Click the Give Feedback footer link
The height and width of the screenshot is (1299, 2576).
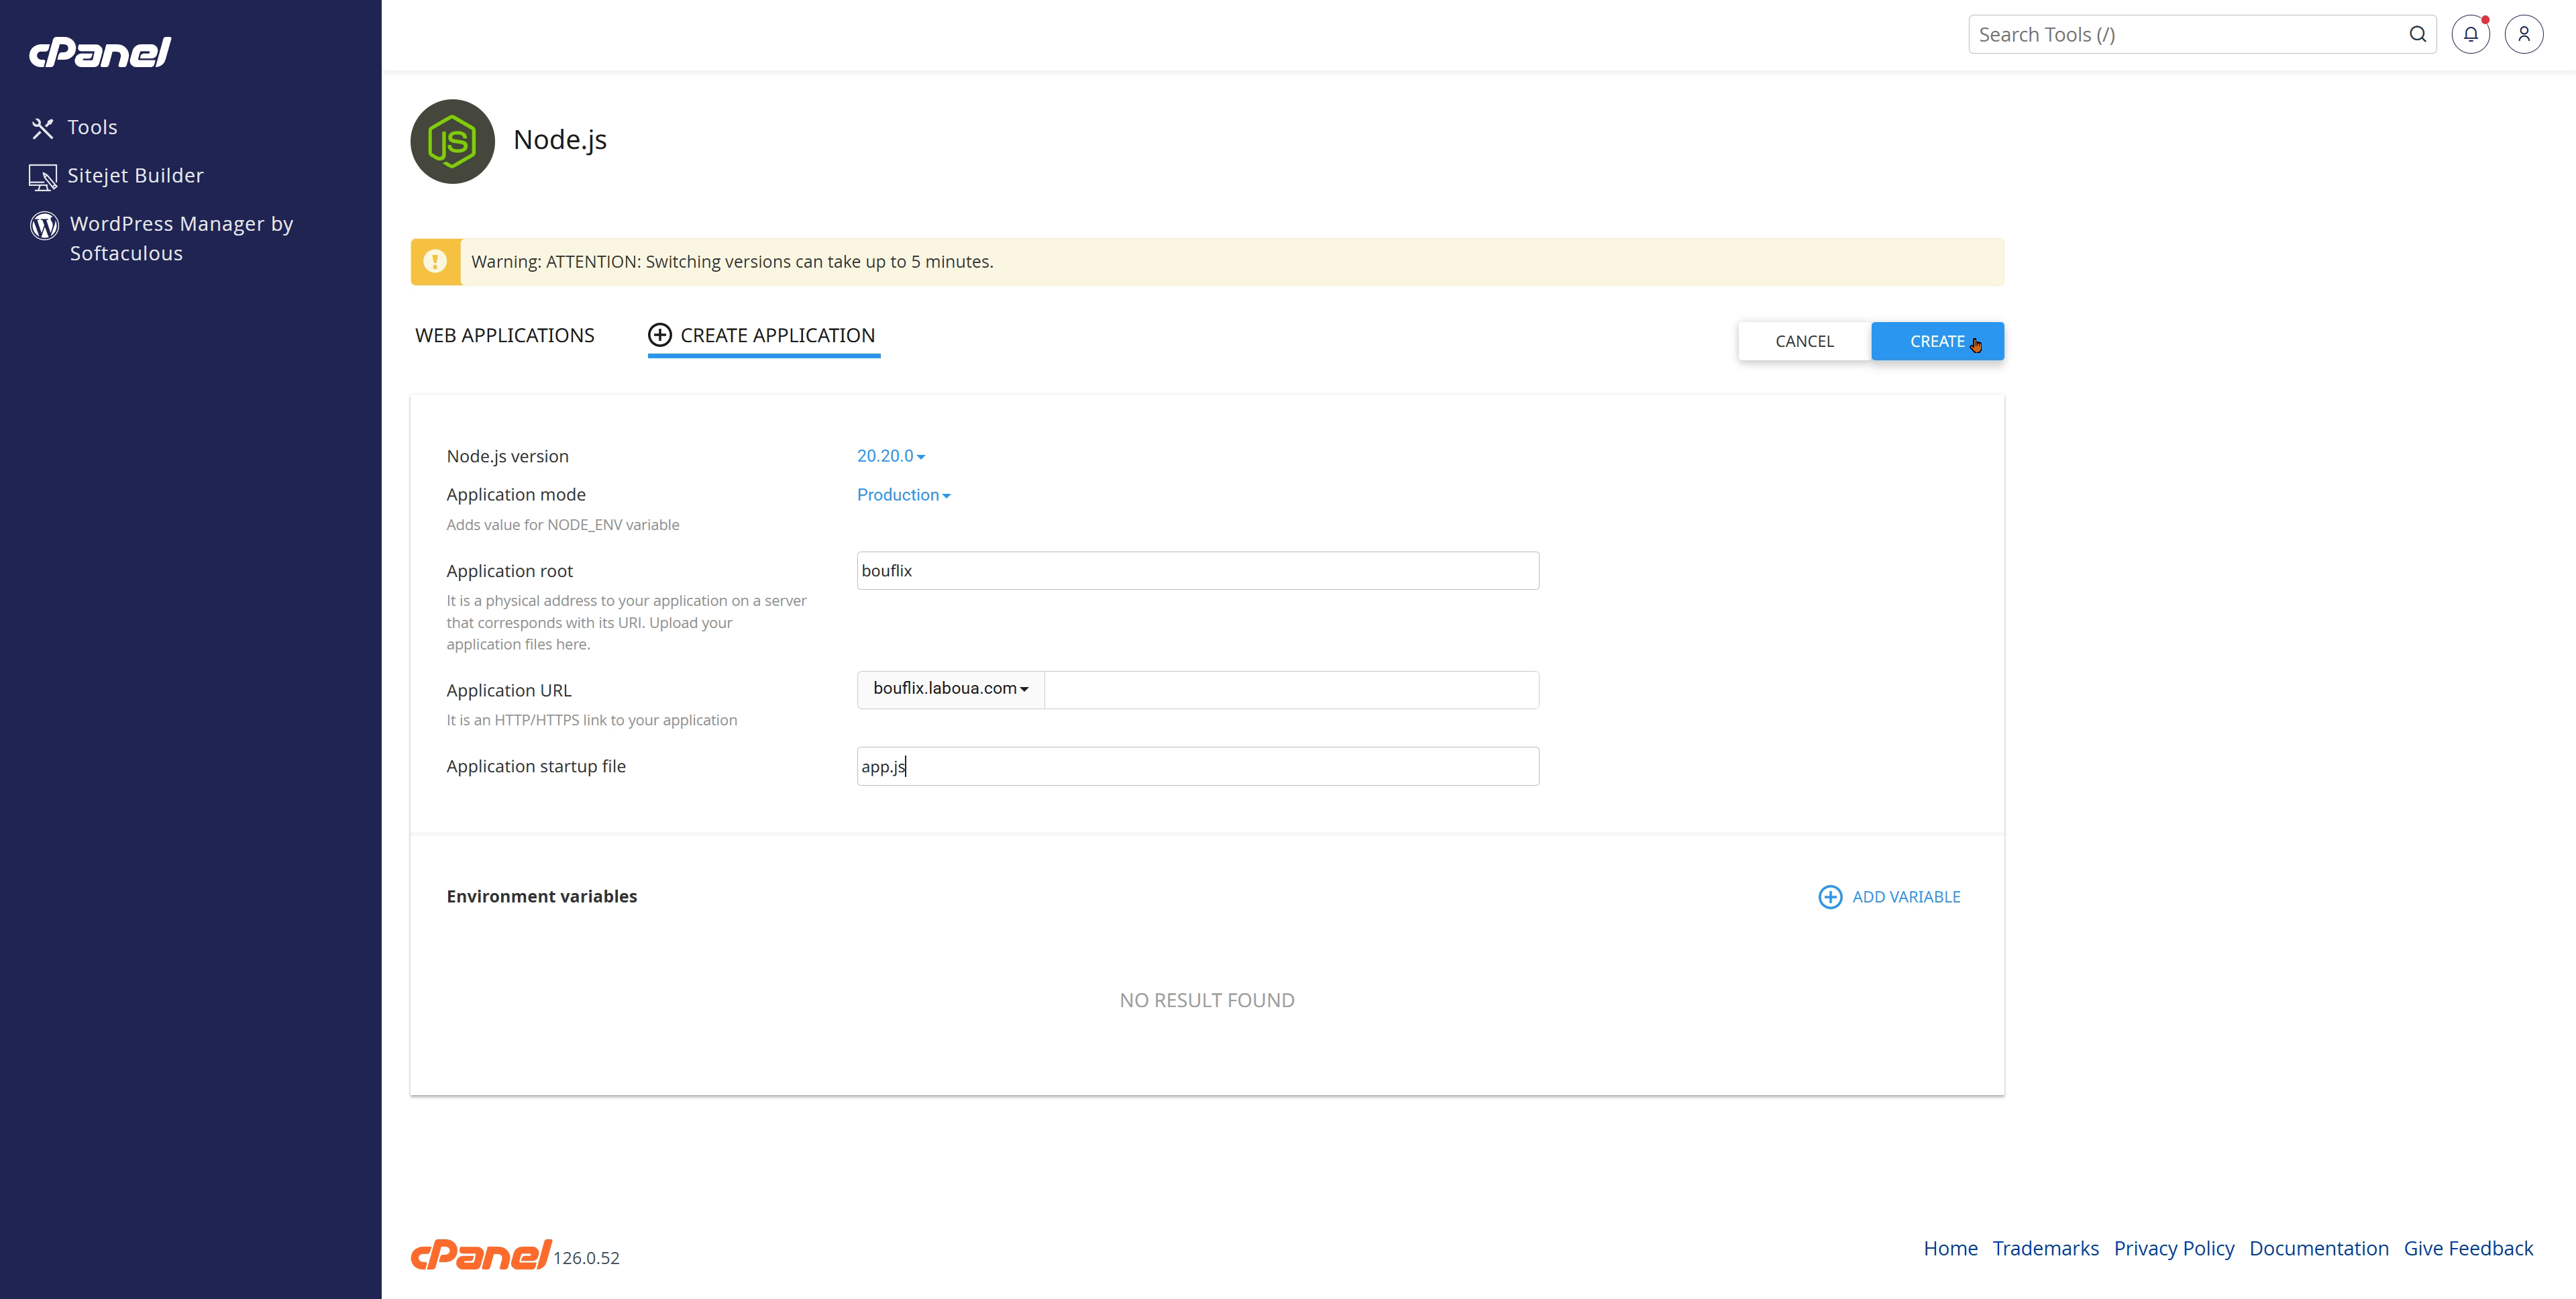coord(2468,1248)
